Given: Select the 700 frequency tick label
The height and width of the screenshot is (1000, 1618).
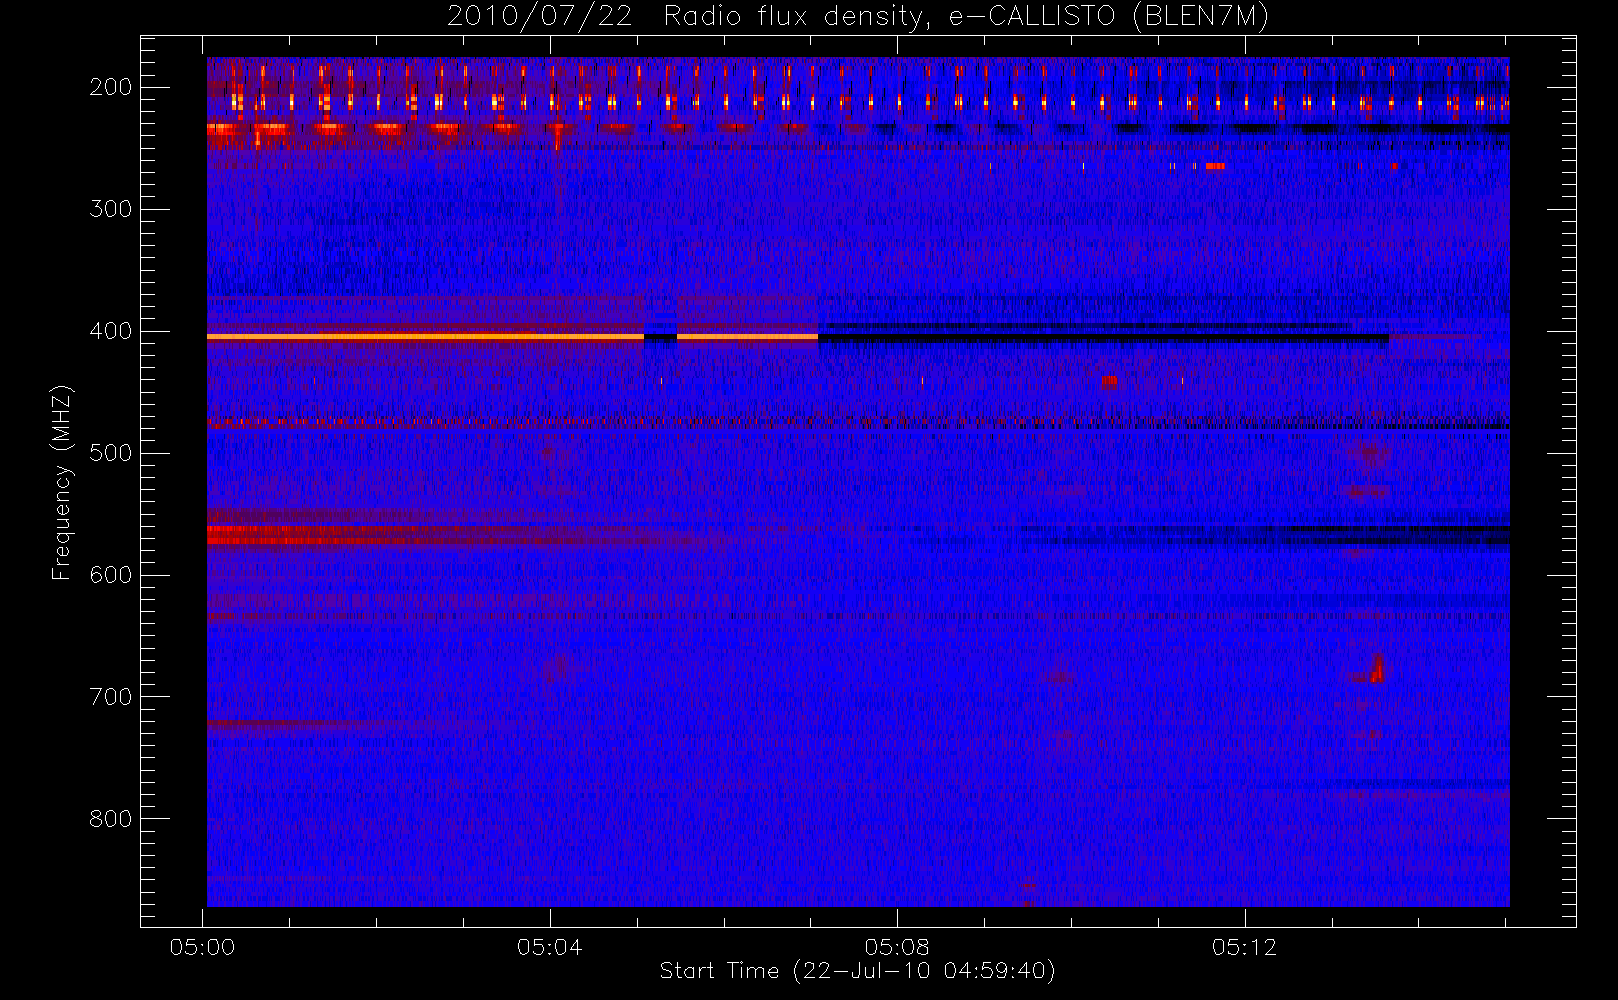Looking at the screenshot, I should 110,697.
